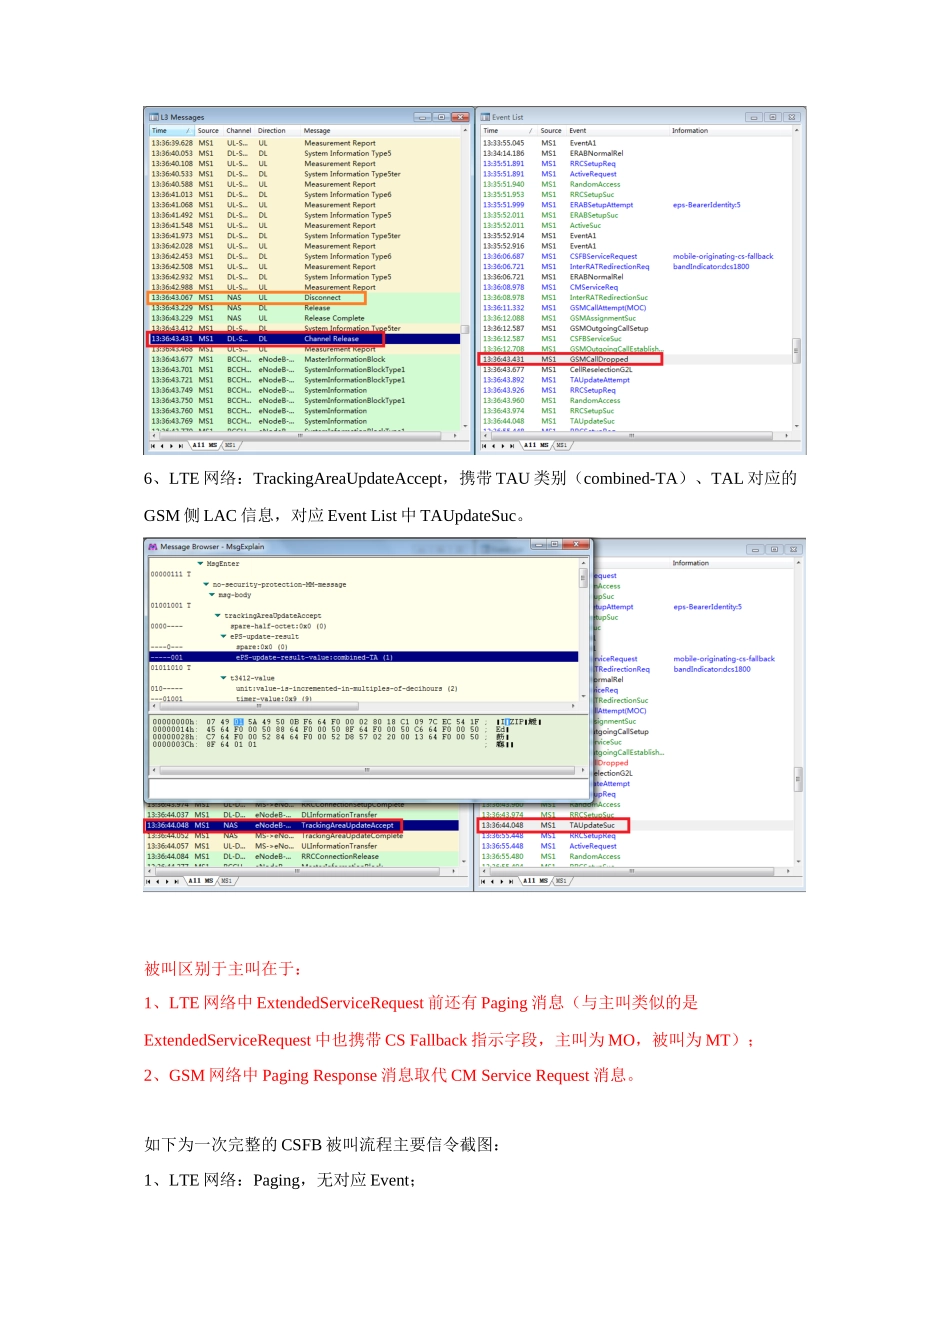Viewport: 950px width, 1344px height.
Task: Click eps-BearerIdentity:5 in upper Event List
Action: coord(707,205)
